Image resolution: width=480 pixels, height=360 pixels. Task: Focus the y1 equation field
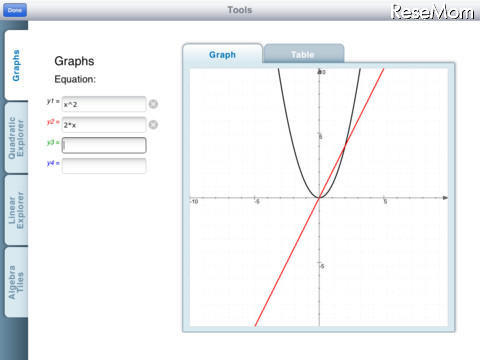pyautogui.click(x=104, y=104)
